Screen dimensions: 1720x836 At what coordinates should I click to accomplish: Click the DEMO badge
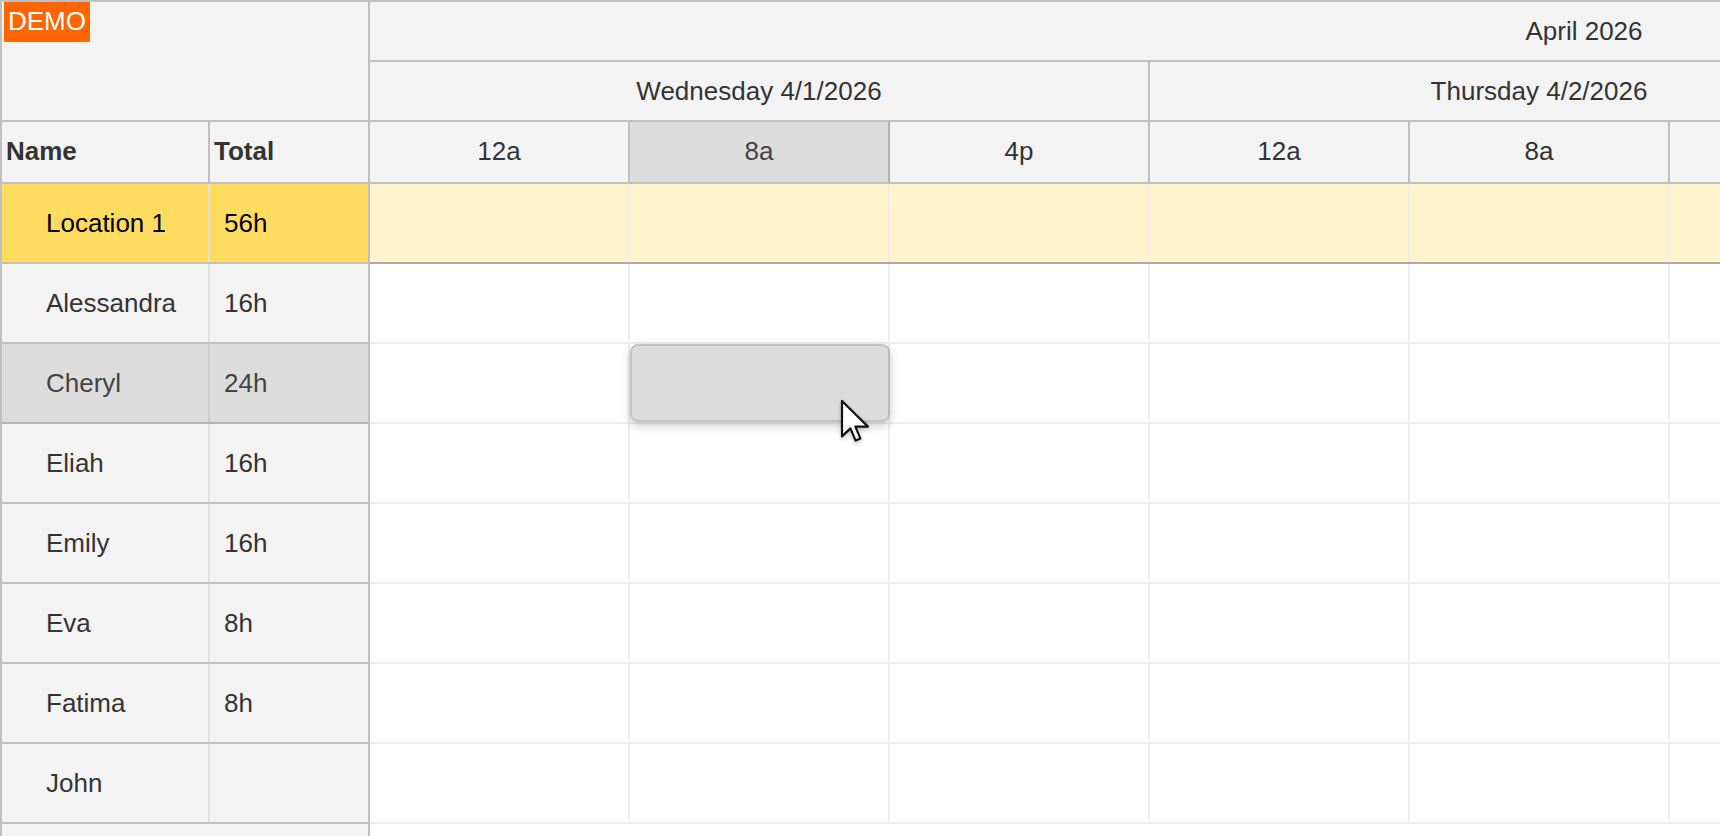(46, 21)
